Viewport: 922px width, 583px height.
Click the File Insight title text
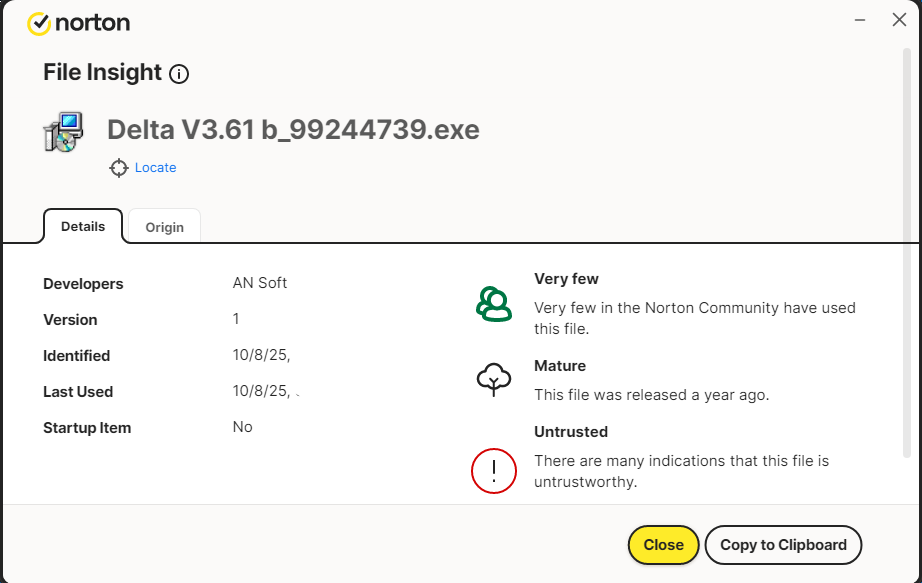point(102,72)
